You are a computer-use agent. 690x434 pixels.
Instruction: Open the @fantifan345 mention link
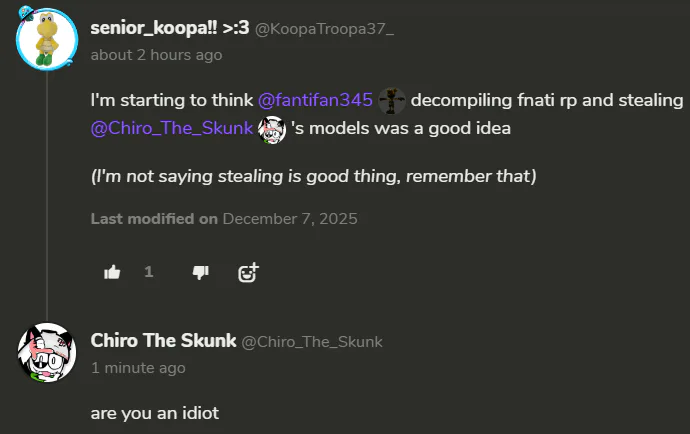point(315,101)
